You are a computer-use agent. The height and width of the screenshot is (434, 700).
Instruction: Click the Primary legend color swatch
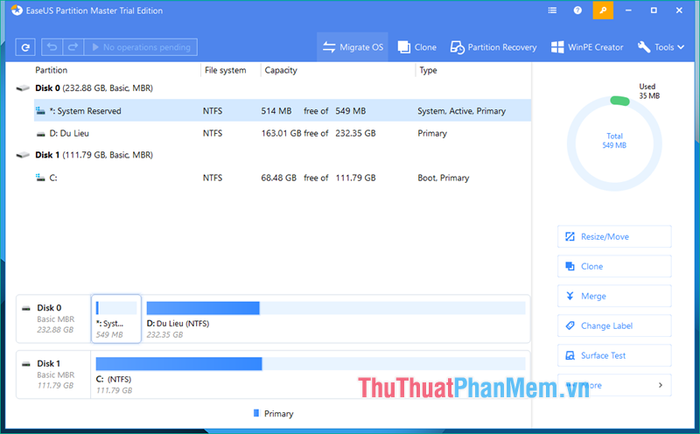pyautogui.click(x=256, y=413)
